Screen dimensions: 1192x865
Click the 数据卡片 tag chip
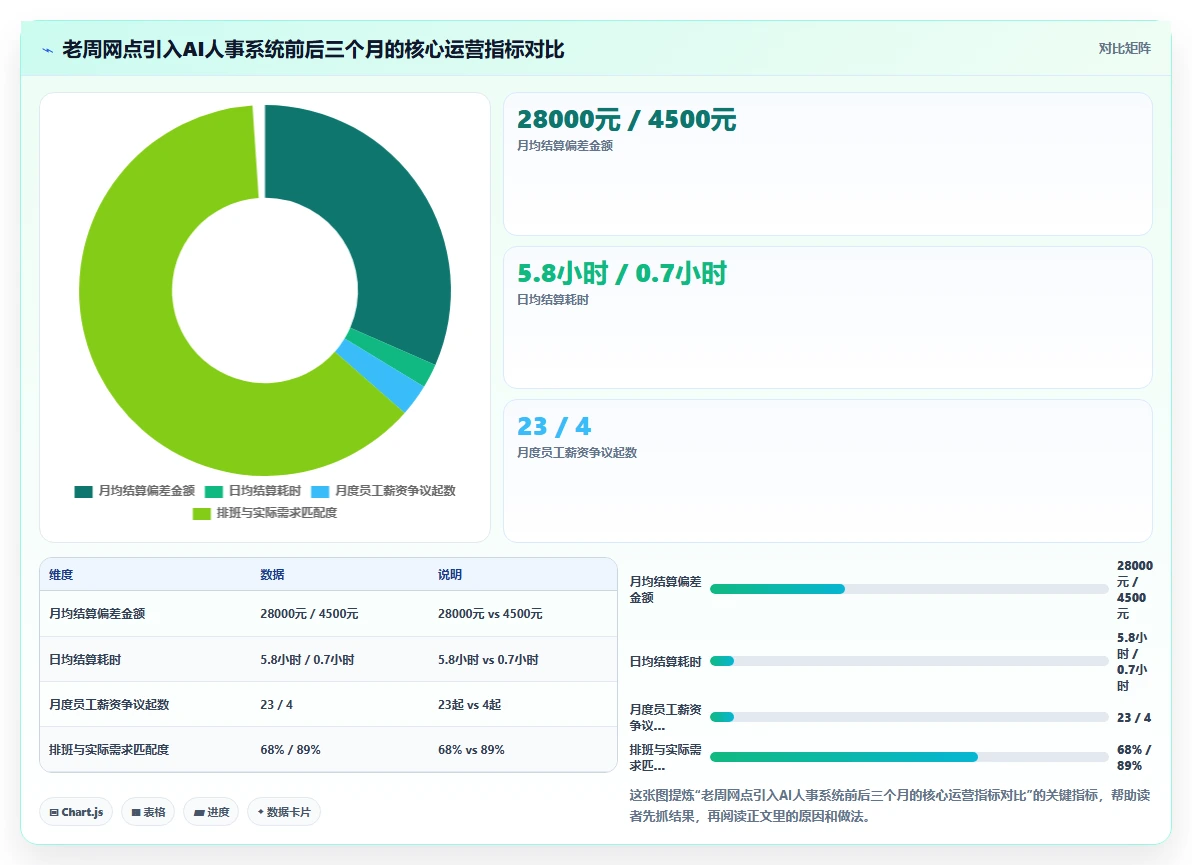coord(284,812)
